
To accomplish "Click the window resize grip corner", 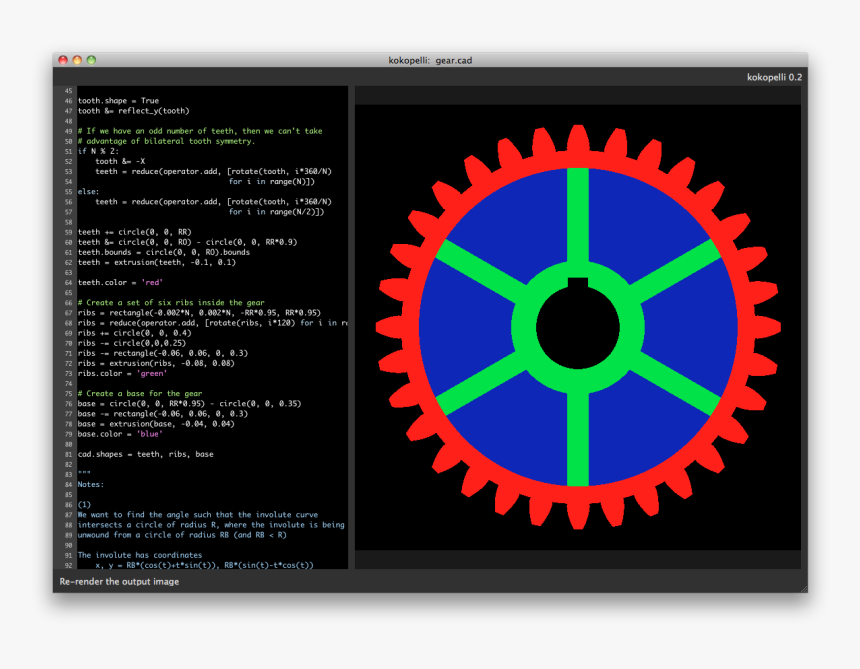I will [801, 587].
